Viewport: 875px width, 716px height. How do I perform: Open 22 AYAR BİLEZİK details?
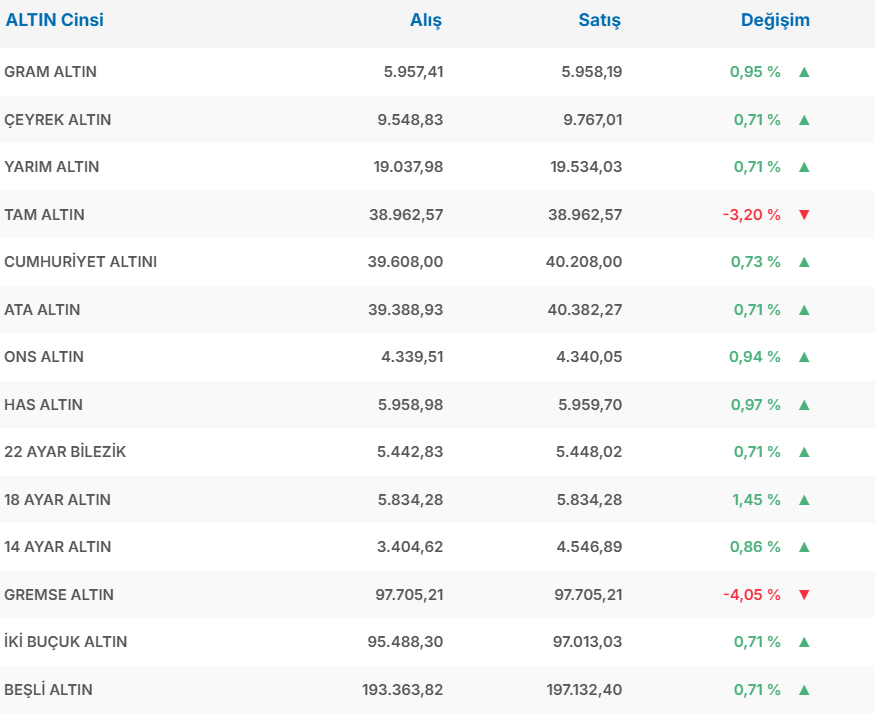[x=65, y=452]
